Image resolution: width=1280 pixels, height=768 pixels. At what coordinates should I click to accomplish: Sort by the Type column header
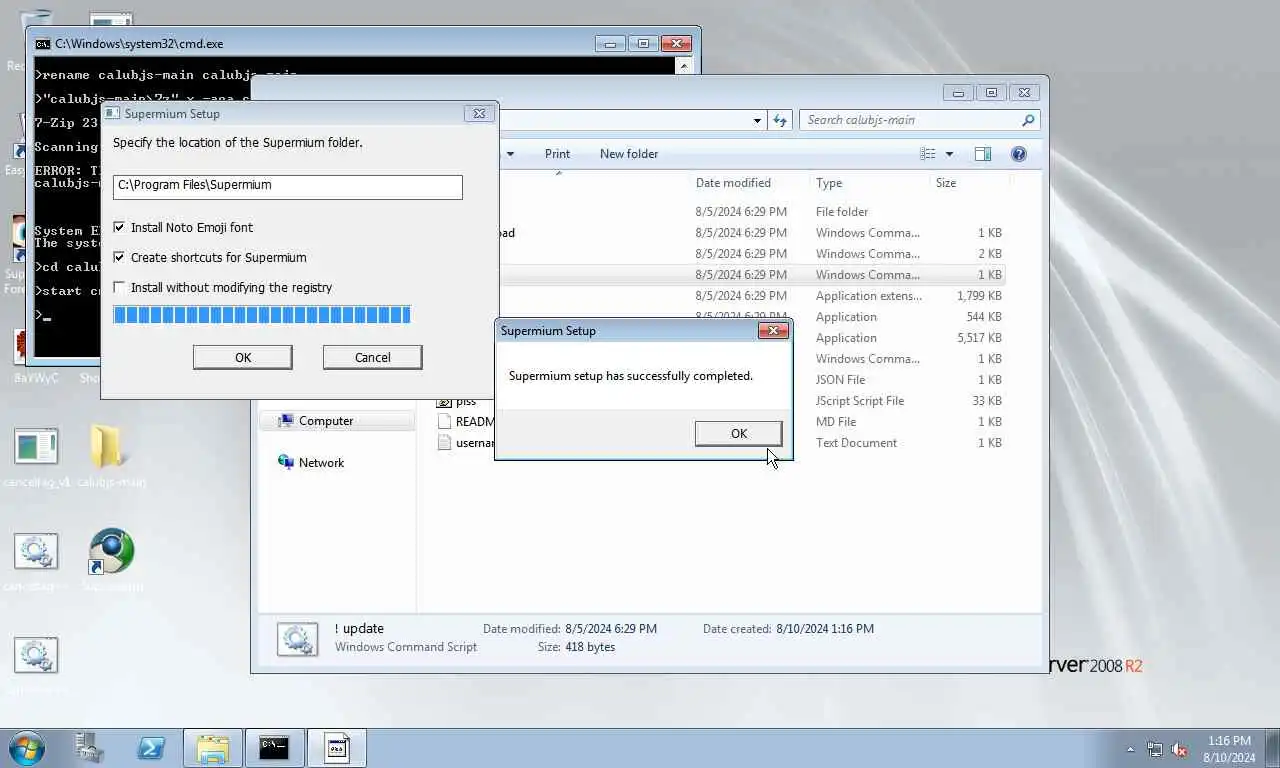[829, 183]
